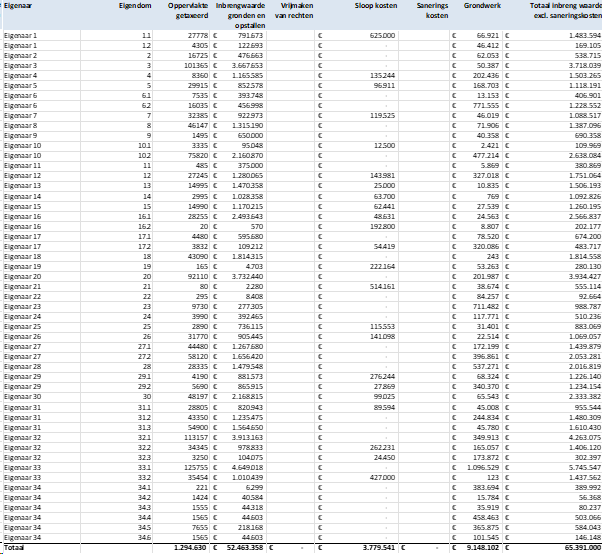Select the Sloop kosten column header
The image size is (602, 554).
[356, 15]
